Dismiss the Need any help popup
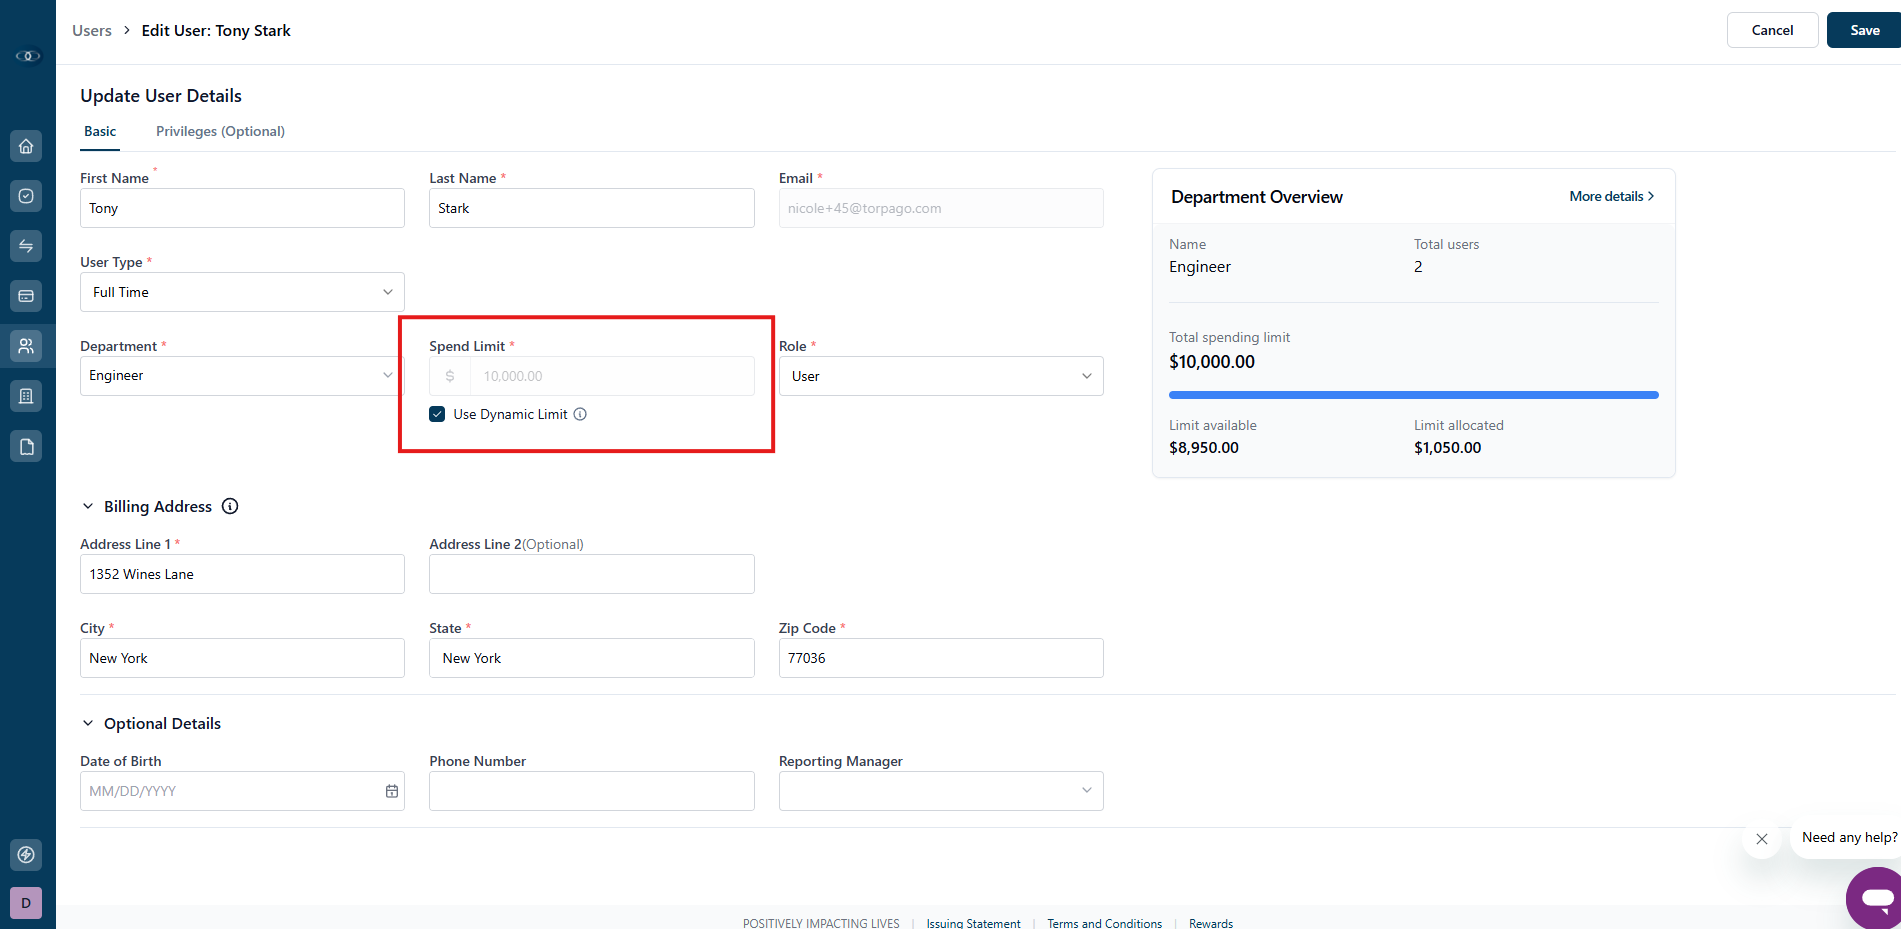This screenshot has width=1901, height=929. click(1762, 839)
